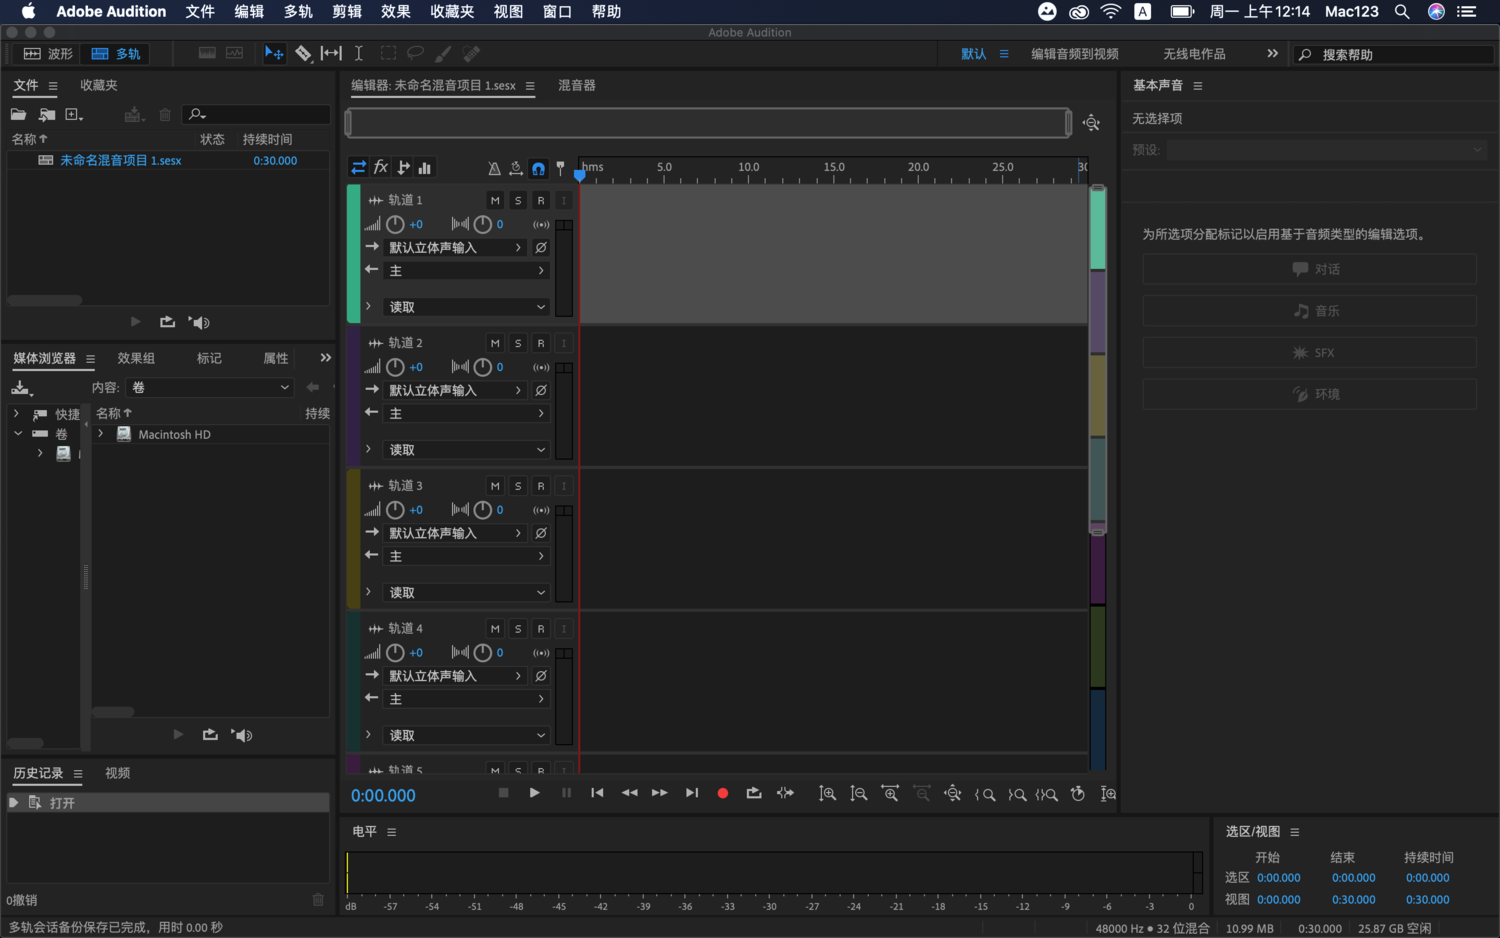The image size is (1500, 938).
Task: Select the Move tool in toolbar
Action: coord(273,53)
